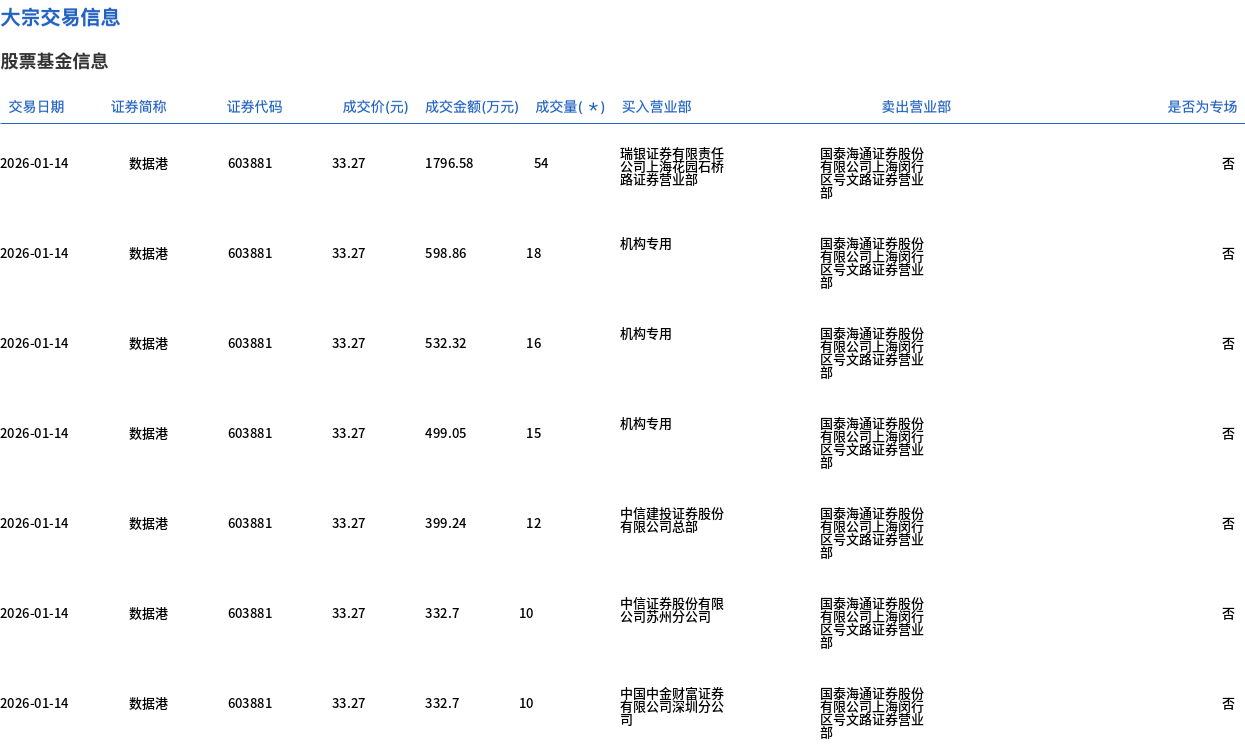Click volume value 15
Image resolution: width=1245 pixels, height=754 pixels.
534,433
